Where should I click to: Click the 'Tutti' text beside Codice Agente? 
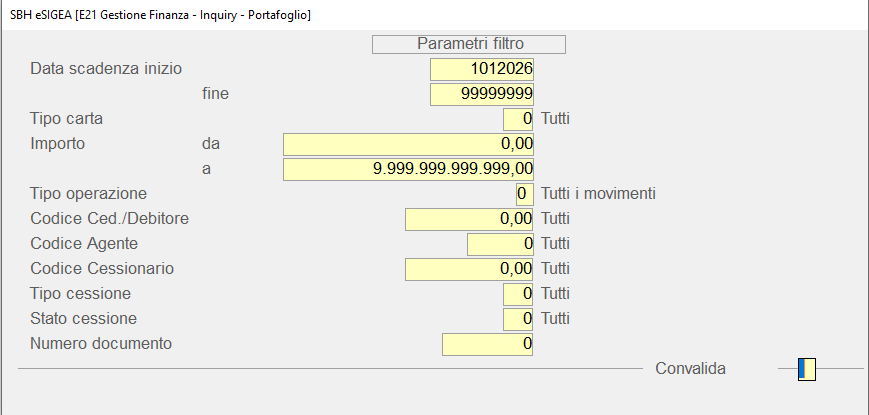click(555, 243)
